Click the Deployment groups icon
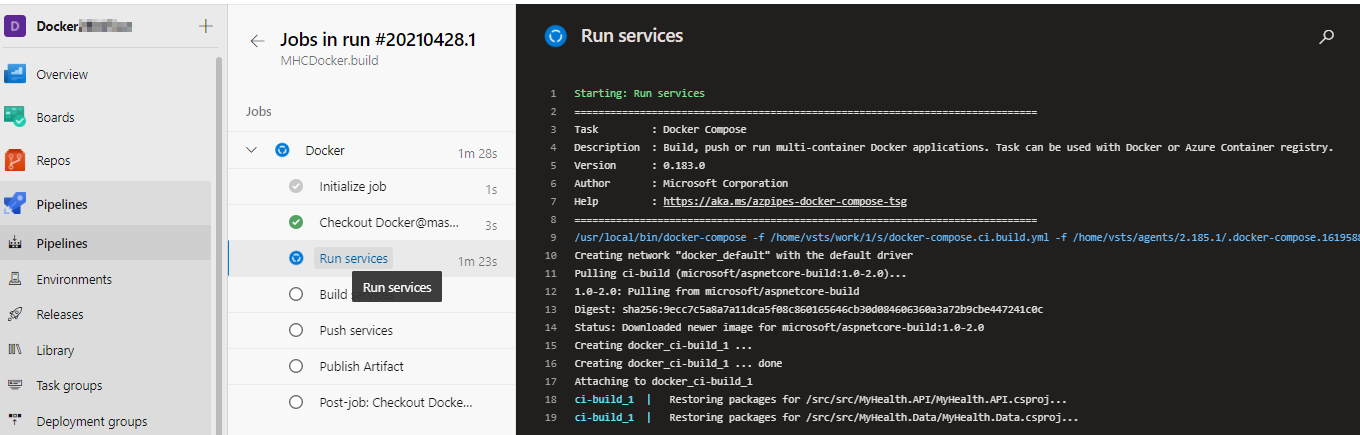Image resolution: width=1360 pixels, height=435 pixels. [x=15, y=421]
